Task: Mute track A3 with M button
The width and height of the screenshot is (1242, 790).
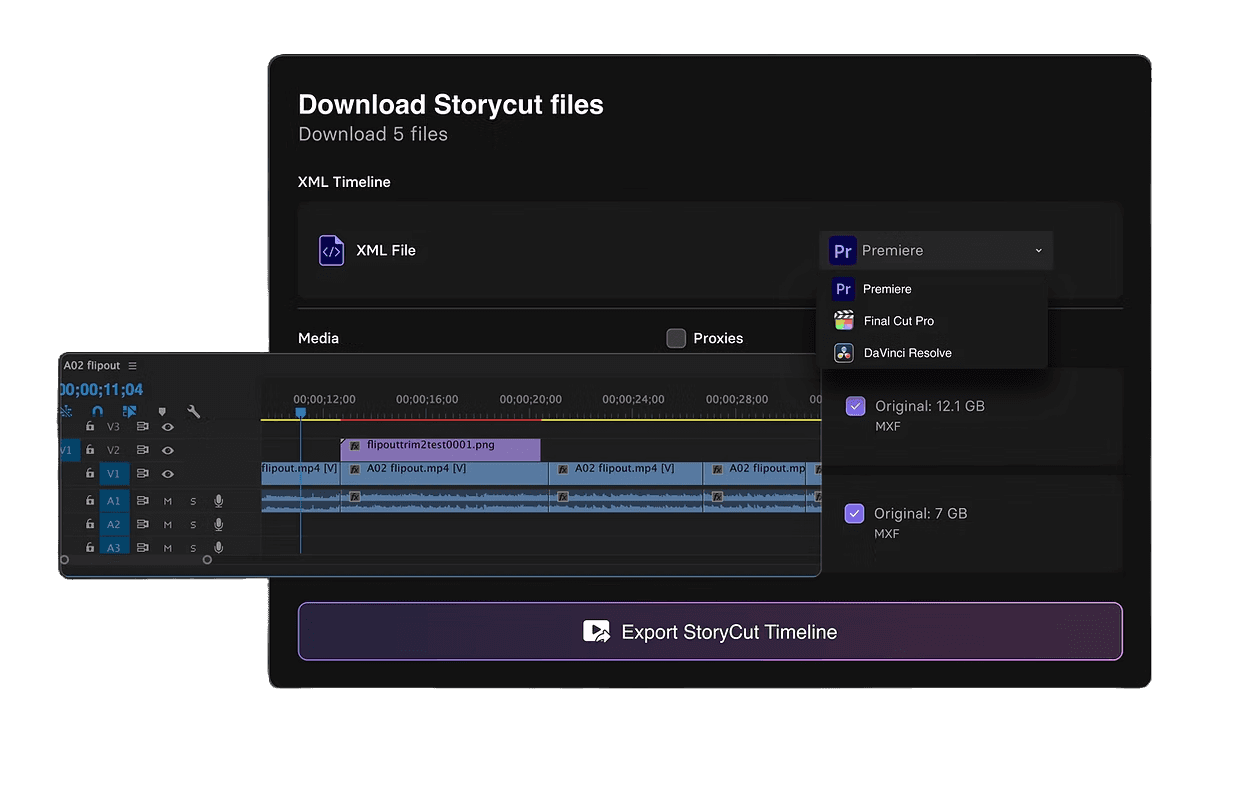Action: tap(168, 548)
